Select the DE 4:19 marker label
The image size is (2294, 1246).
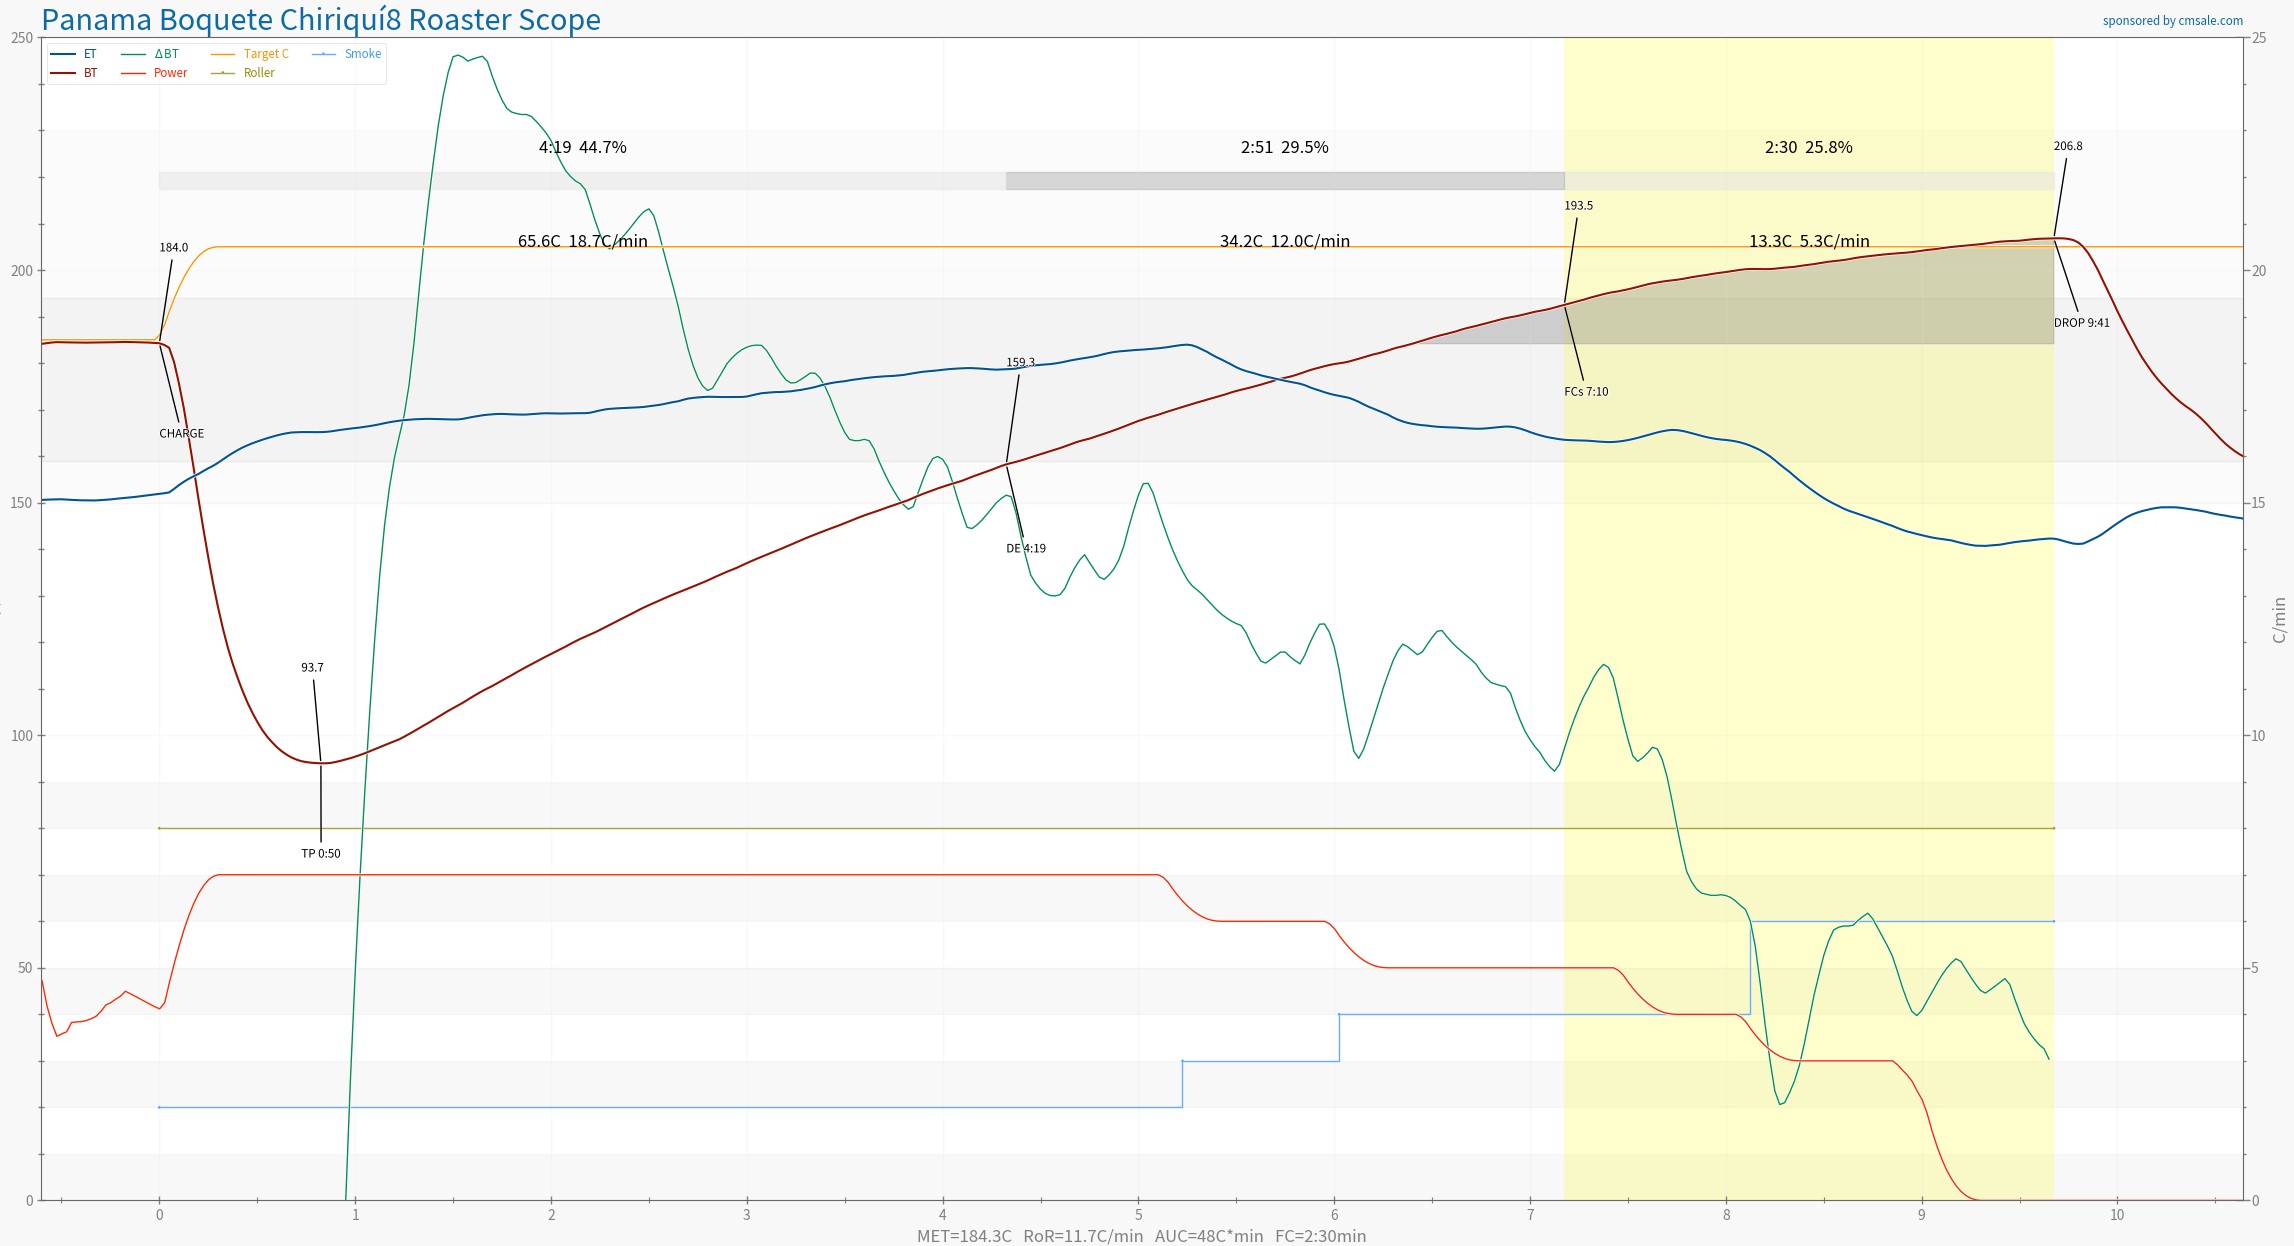[1026, 549]
